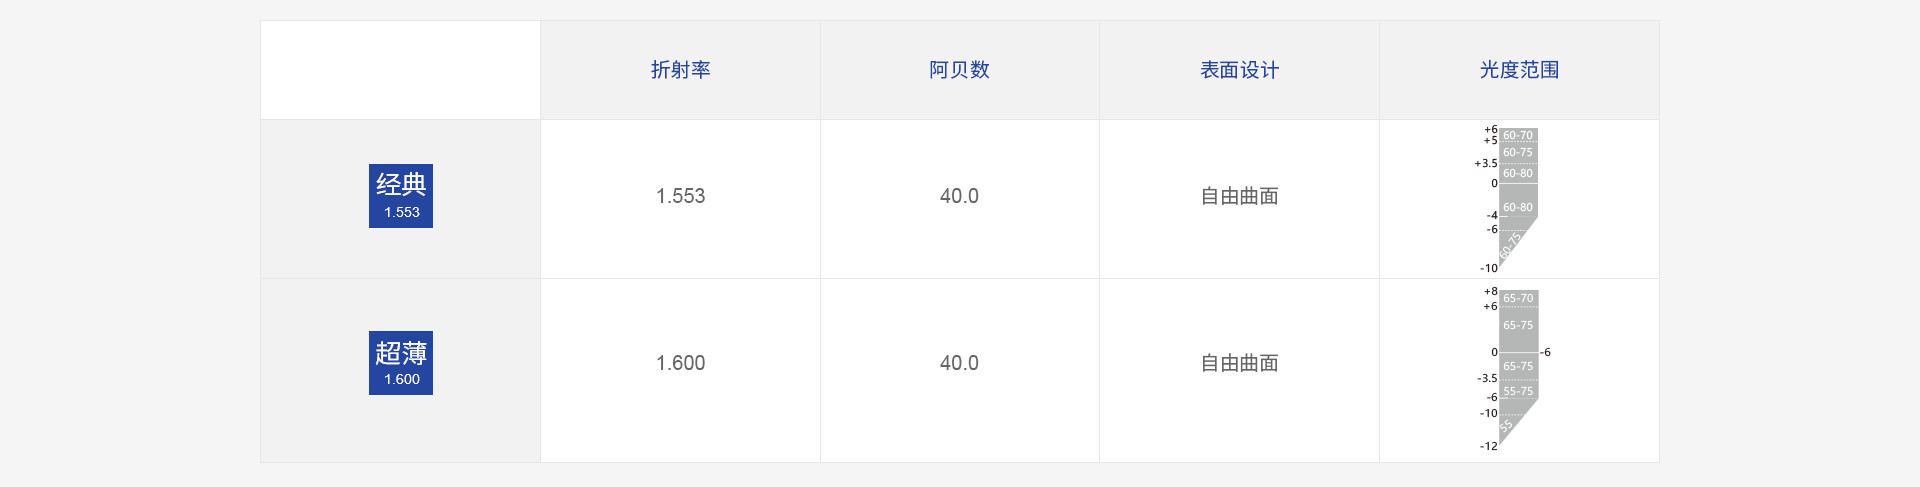This screenshot has width=1920, height=487.
Task: Click the 经典 1.553 blue badge
Action: [x=401, y=196]
